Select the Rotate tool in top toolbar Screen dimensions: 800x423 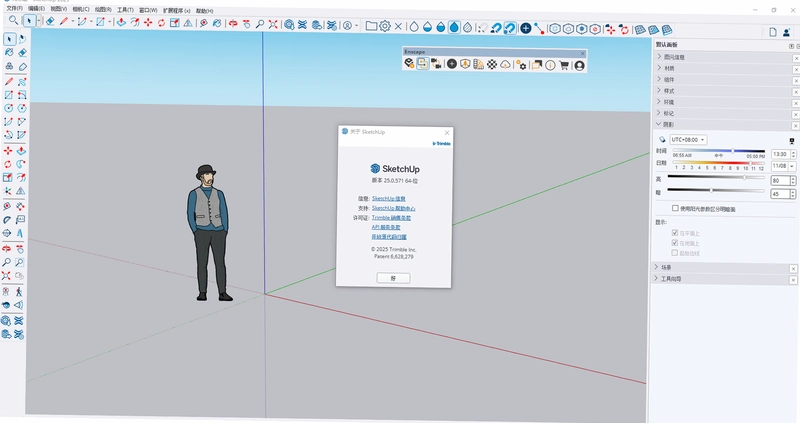tap(162, 22)
